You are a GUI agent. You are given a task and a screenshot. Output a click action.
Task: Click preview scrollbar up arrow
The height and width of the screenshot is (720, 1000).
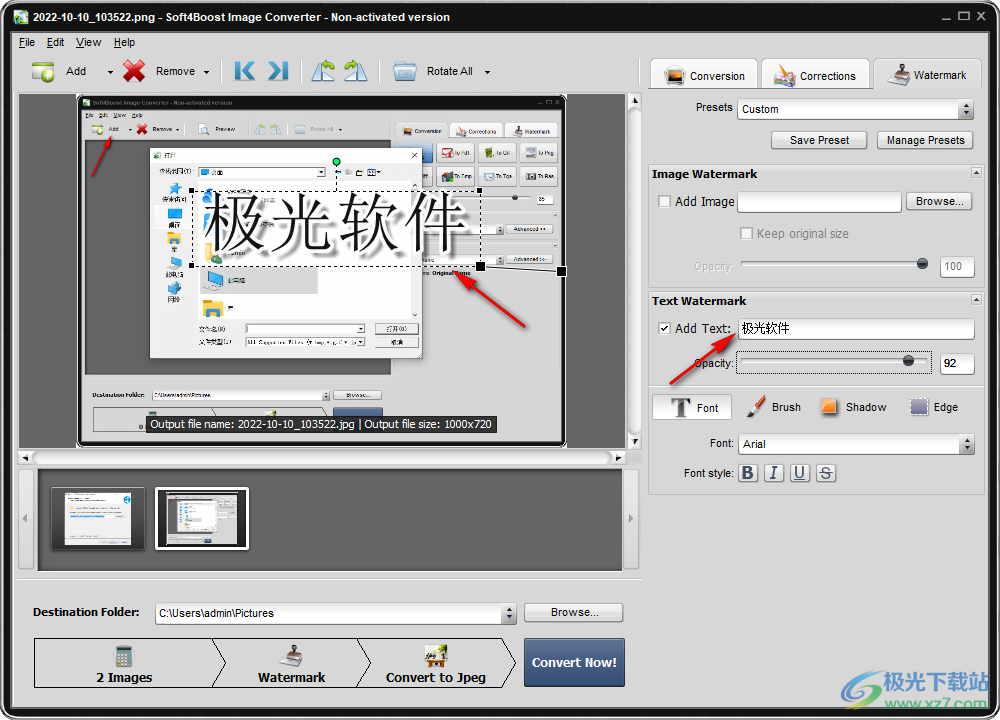tap(635, 101)
